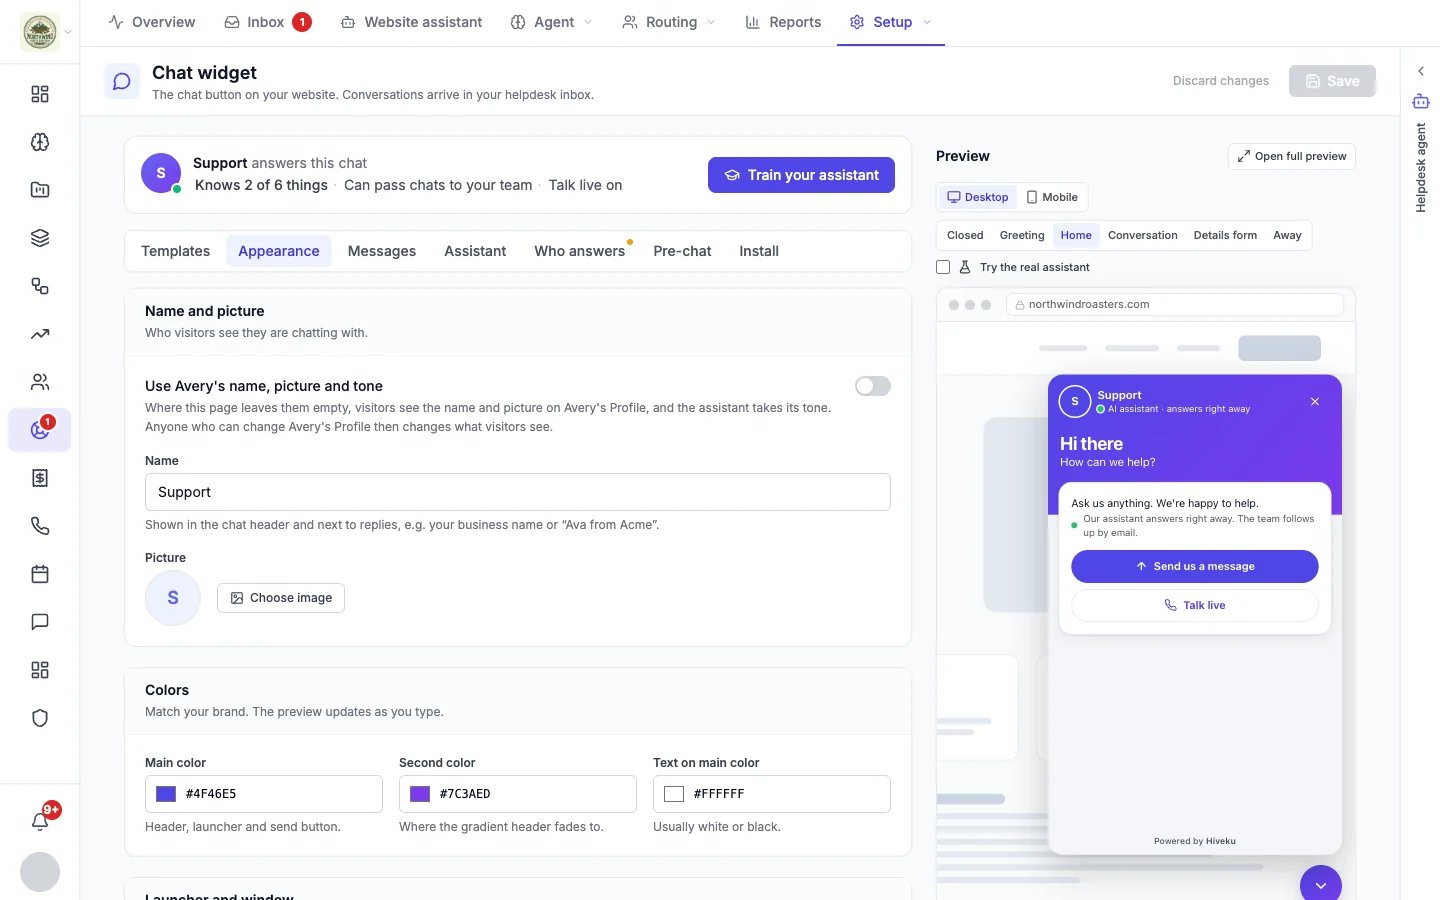Image resolution: width=1440 pixels, height=900 pixels.
Task: Show the Away preview state
Action: pyautogui.click(x=1287, y=235)
